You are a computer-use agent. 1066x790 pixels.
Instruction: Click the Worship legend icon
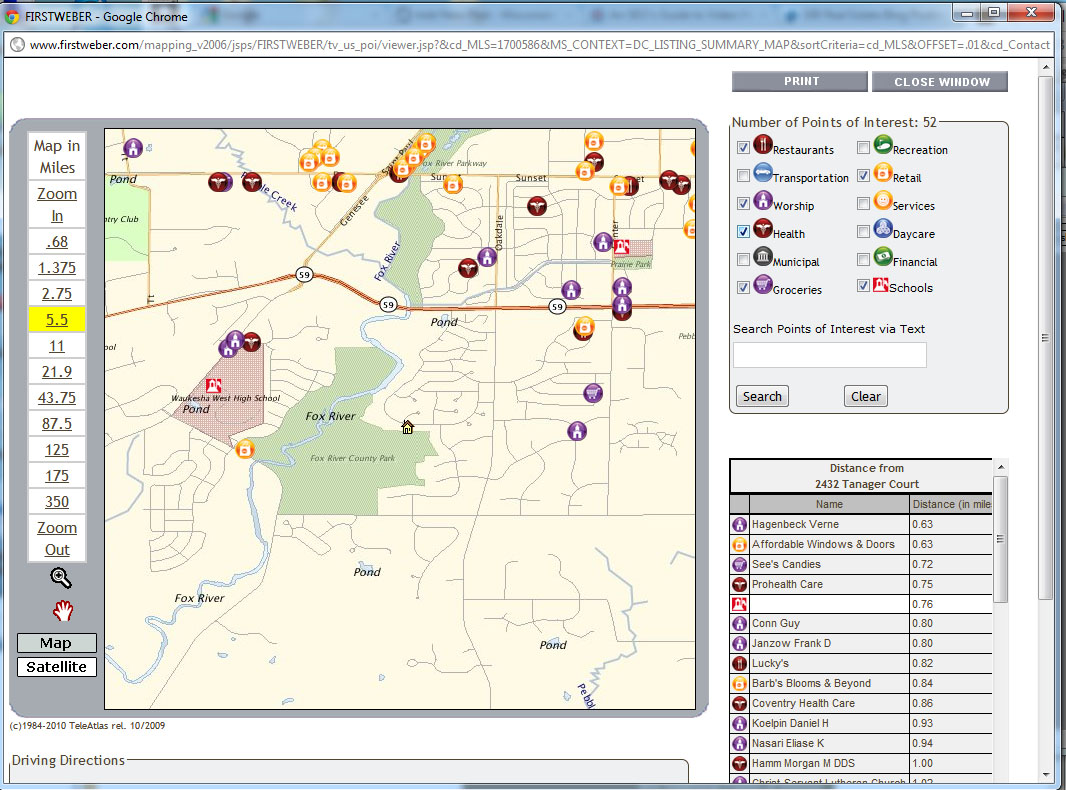763,200
